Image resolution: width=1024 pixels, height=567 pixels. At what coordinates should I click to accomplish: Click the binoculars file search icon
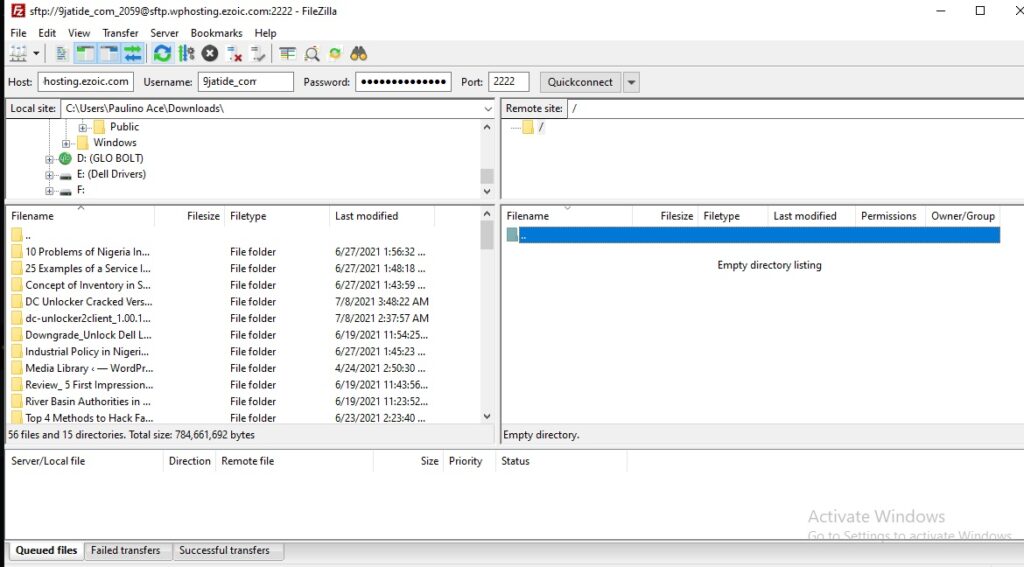359,53
